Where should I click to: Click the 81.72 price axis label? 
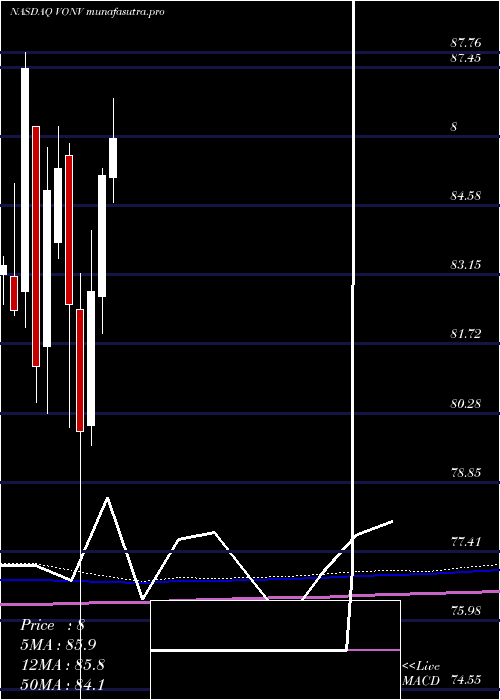[x=467, y=333]
